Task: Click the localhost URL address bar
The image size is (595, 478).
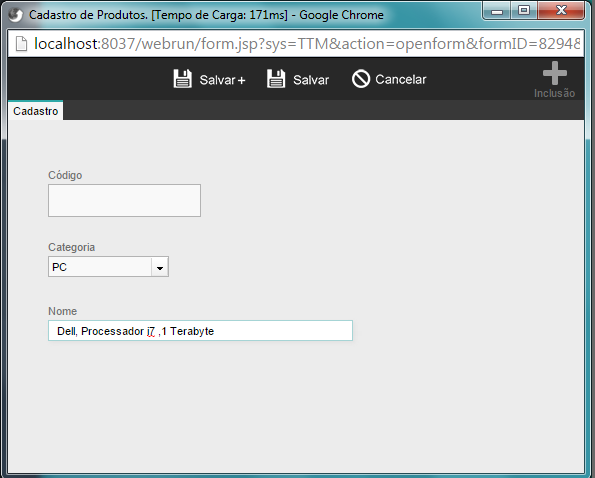Action: [x=296, y=44]
